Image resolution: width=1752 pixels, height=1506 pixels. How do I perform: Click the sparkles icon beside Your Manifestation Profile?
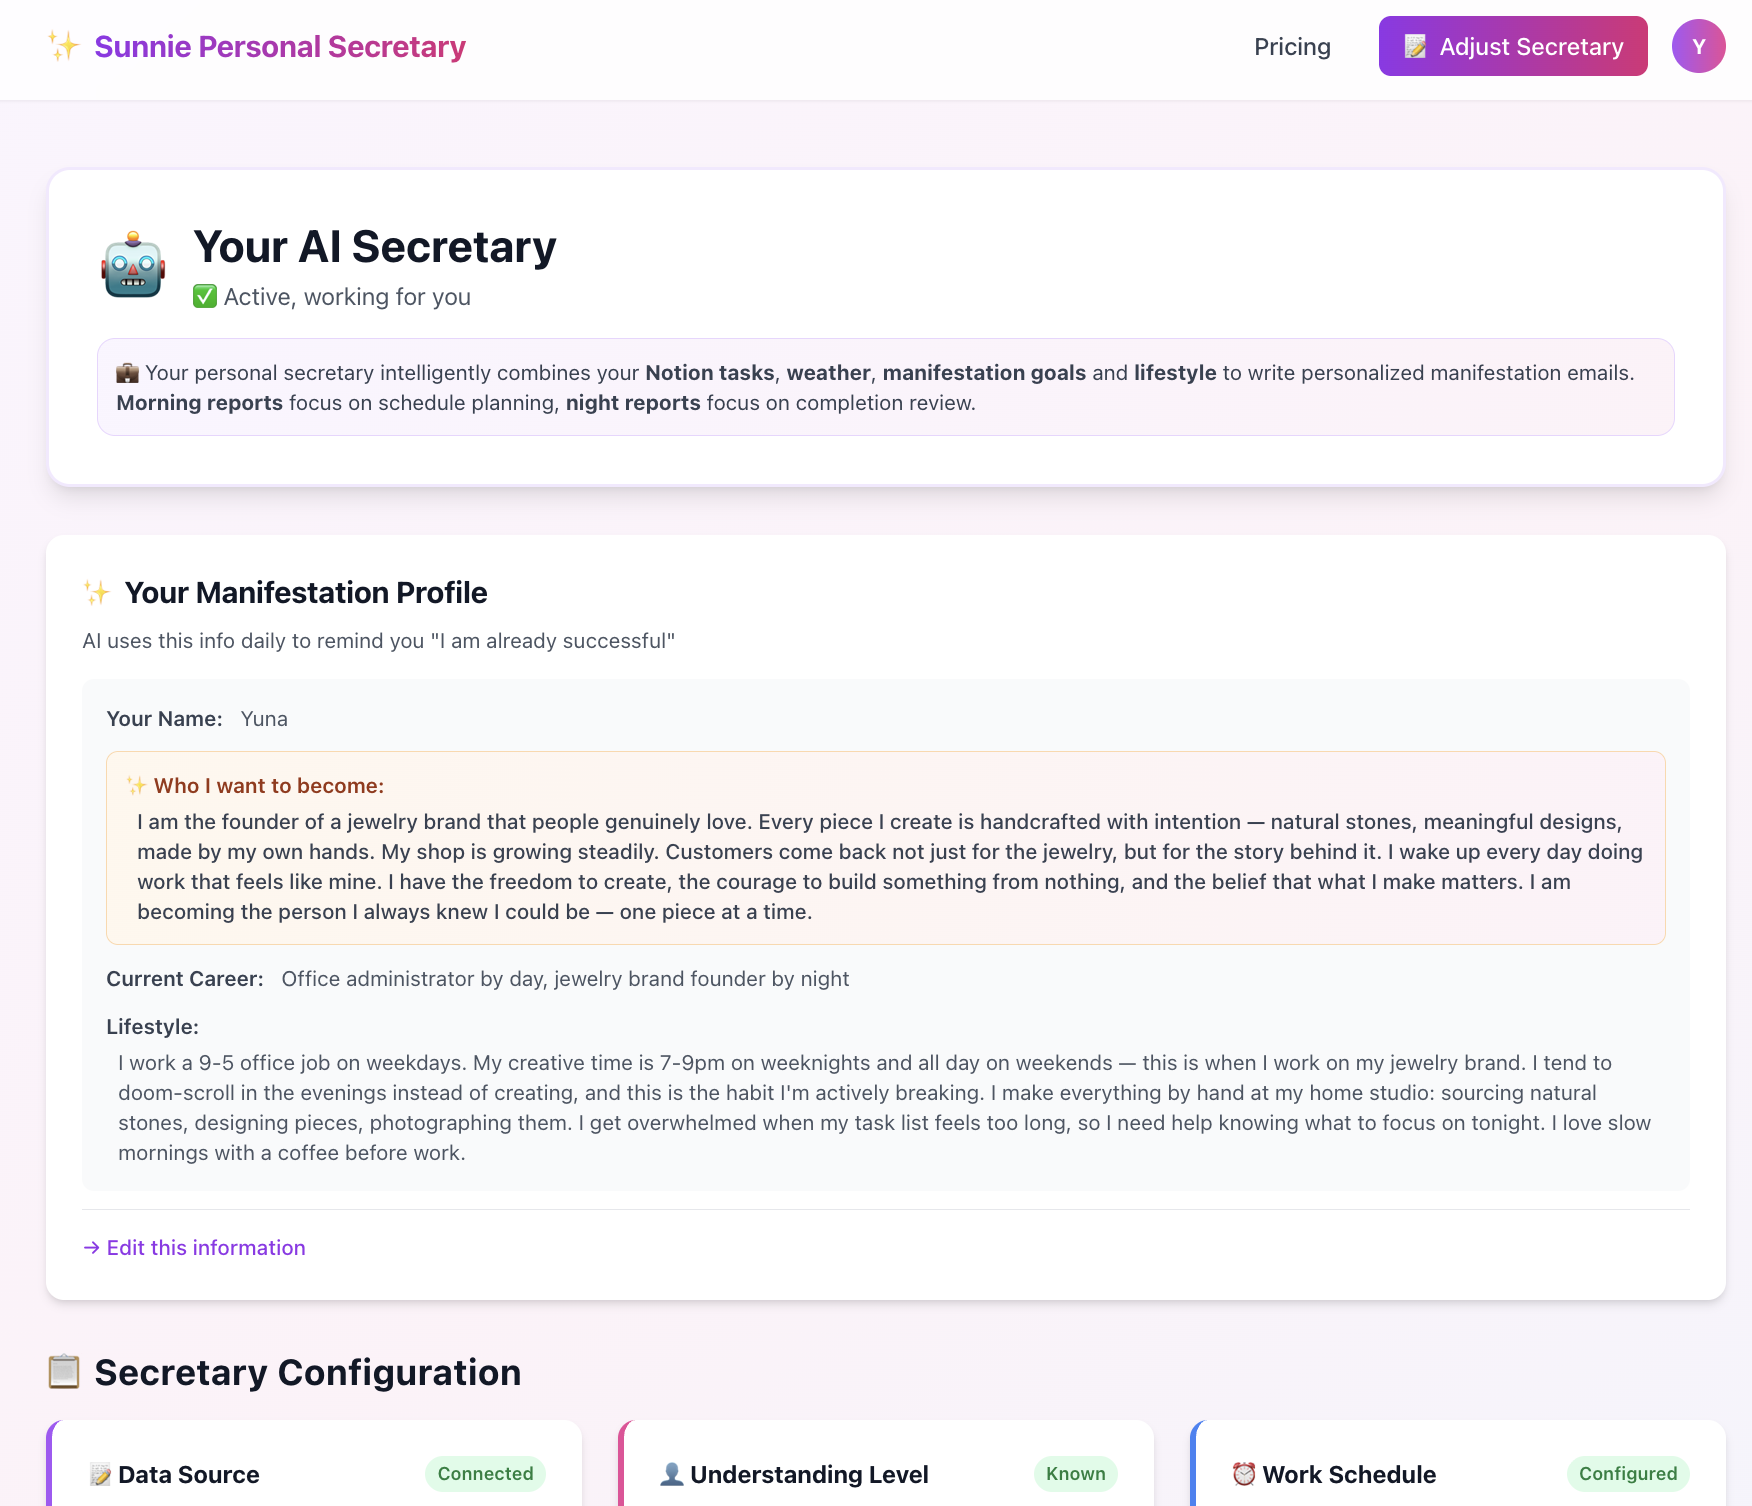pyautogui.click(x=97, y=592)
